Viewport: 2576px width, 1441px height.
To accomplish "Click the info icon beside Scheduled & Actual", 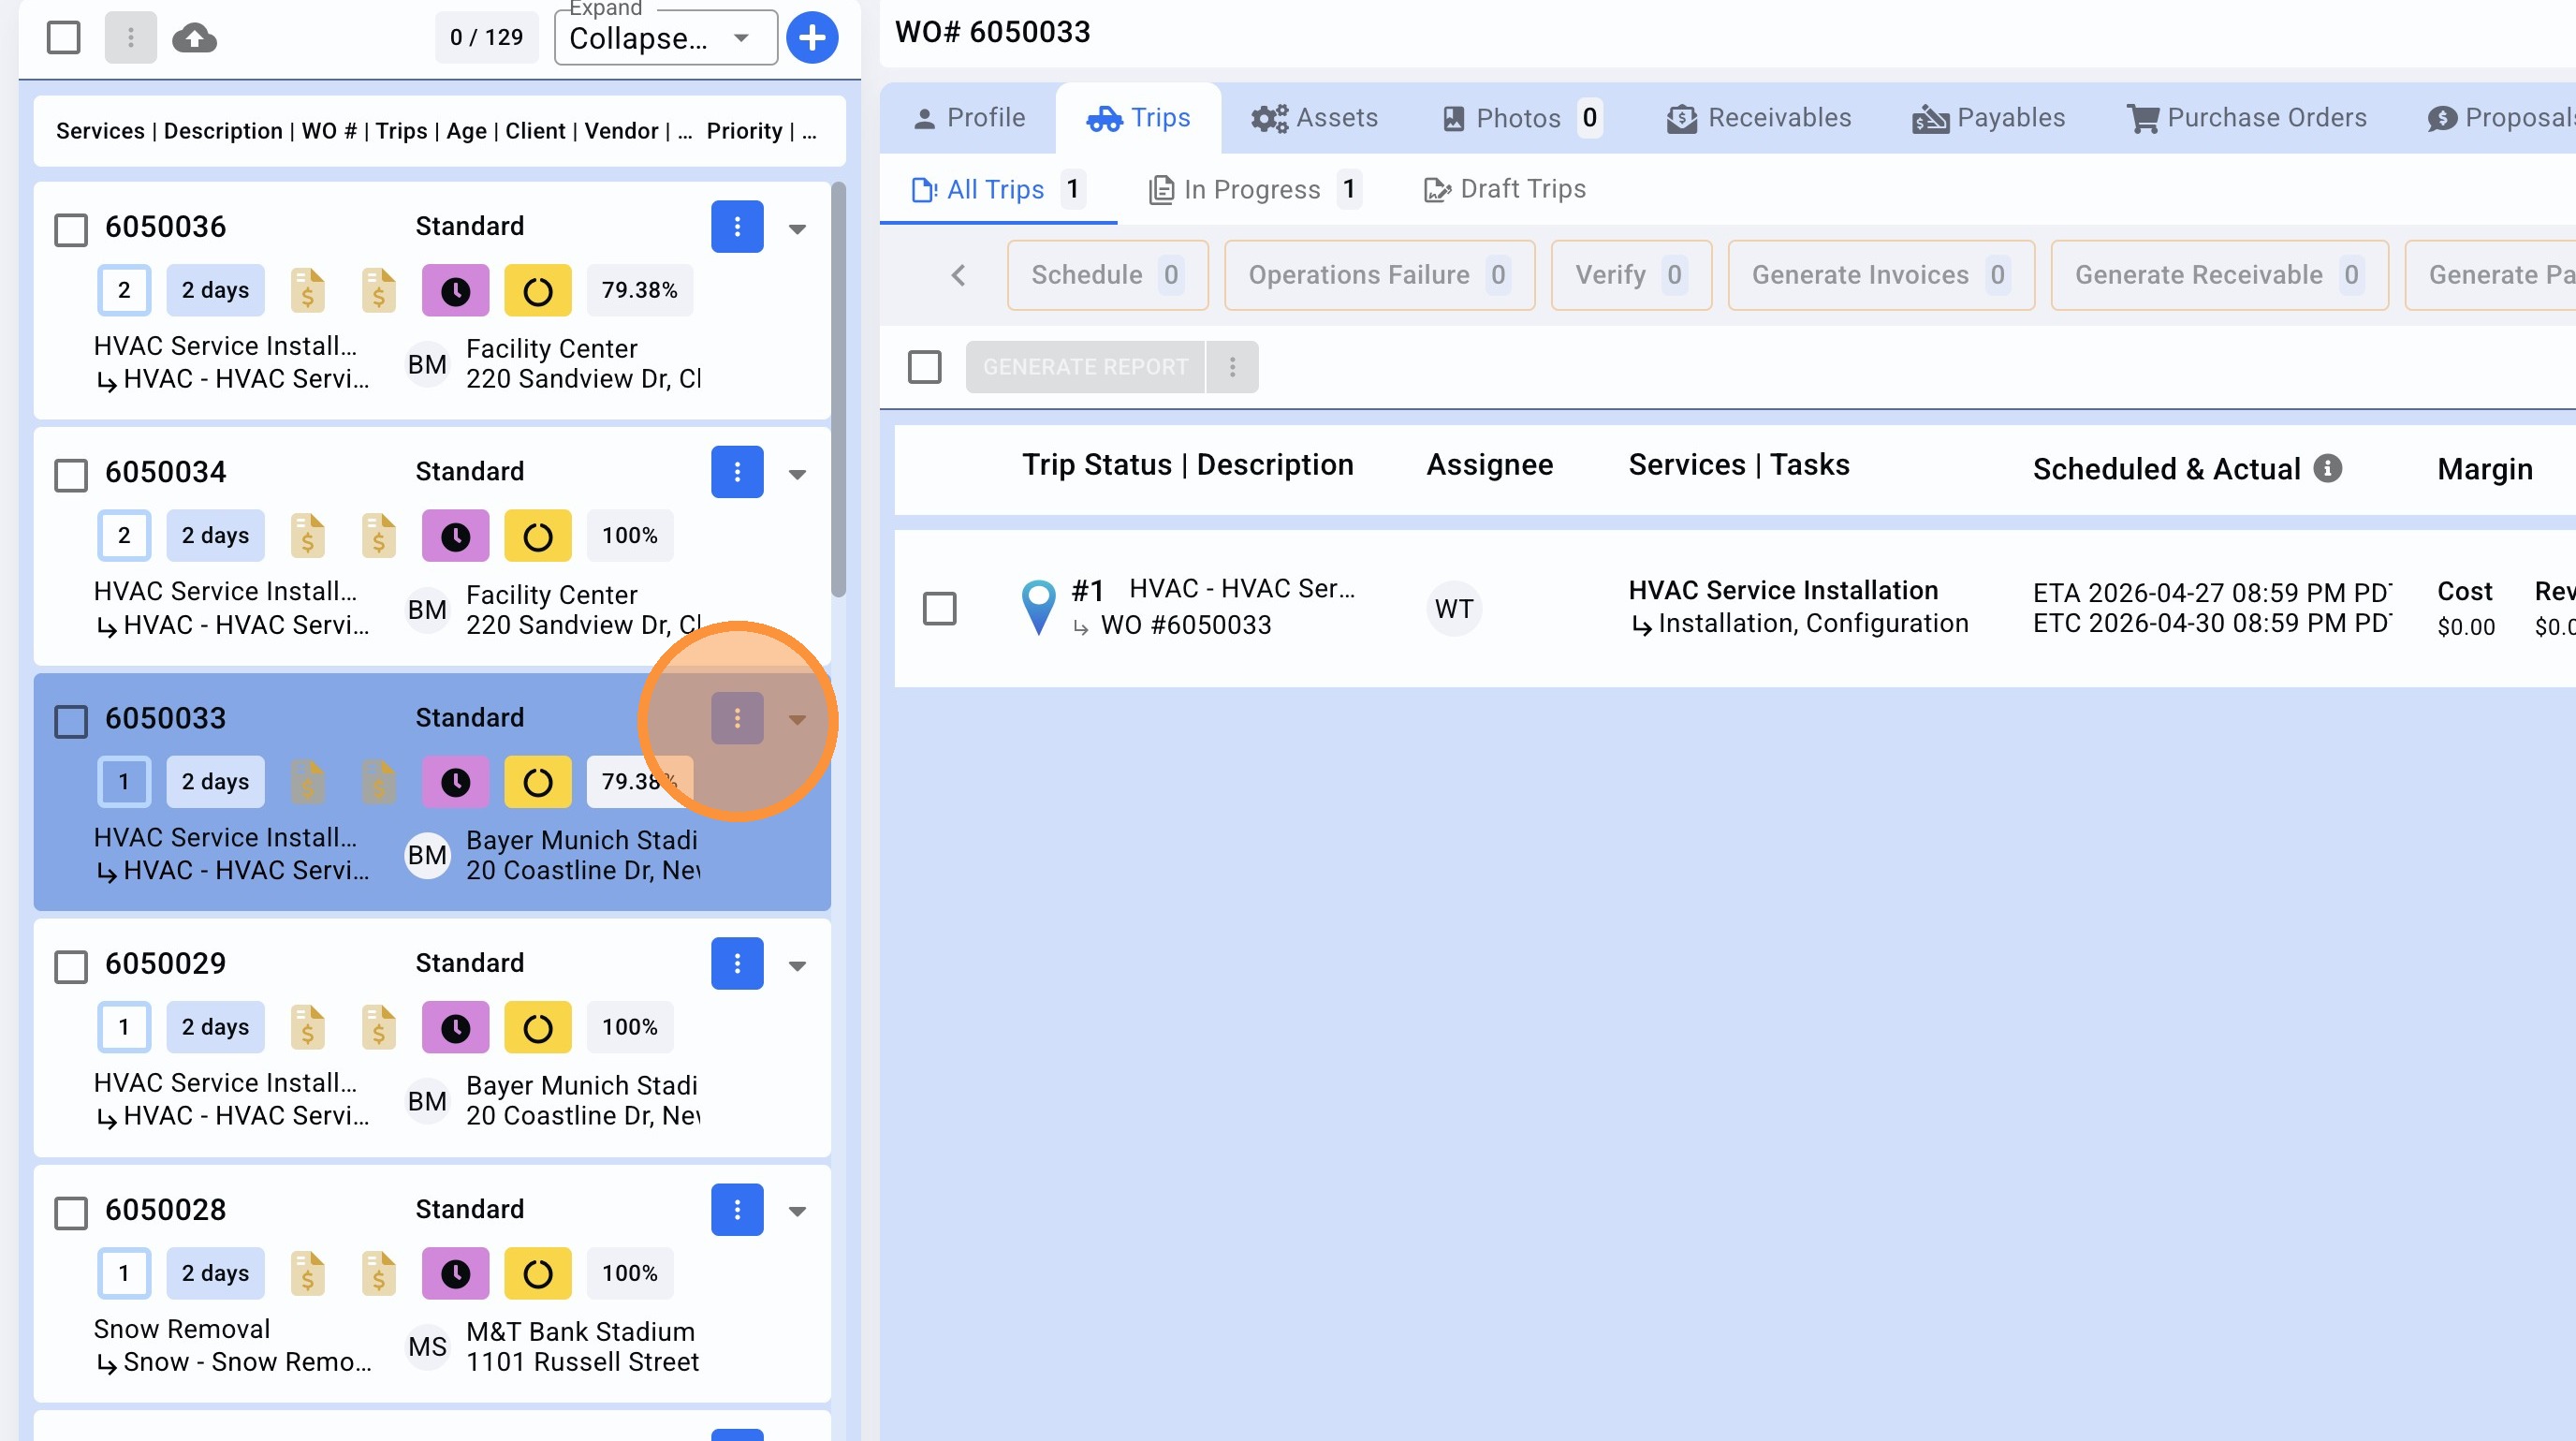I will (x=2328, y=468).
